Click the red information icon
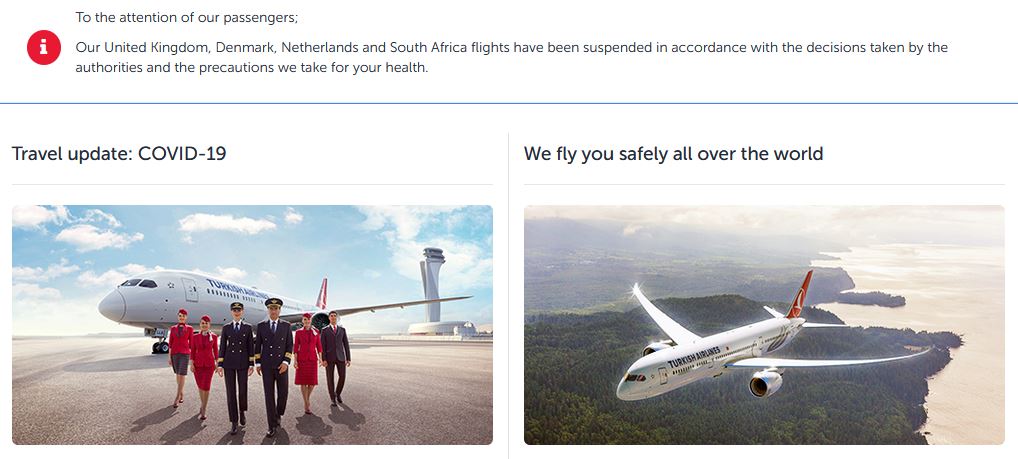Screen dimensions: 1018x459 [43, 47]
